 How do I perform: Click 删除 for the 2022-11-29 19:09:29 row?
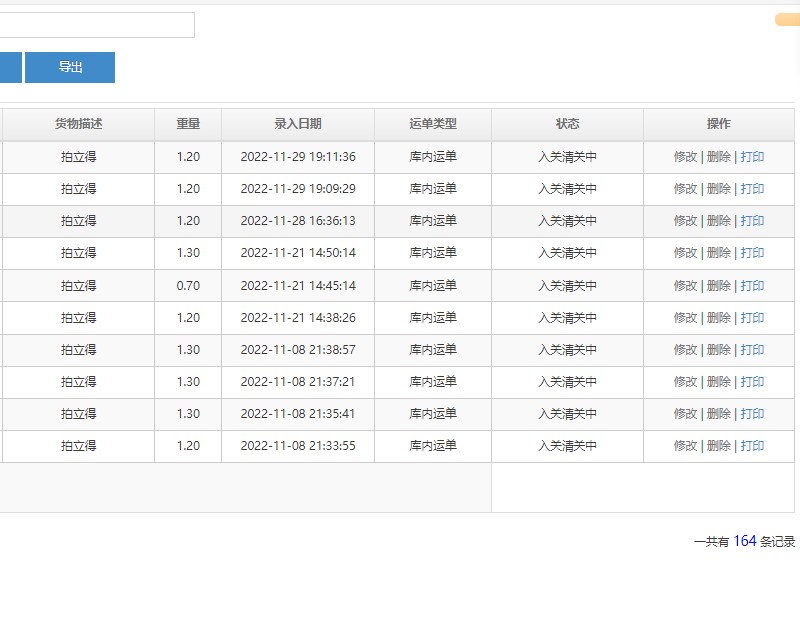[x=718, y=189]
